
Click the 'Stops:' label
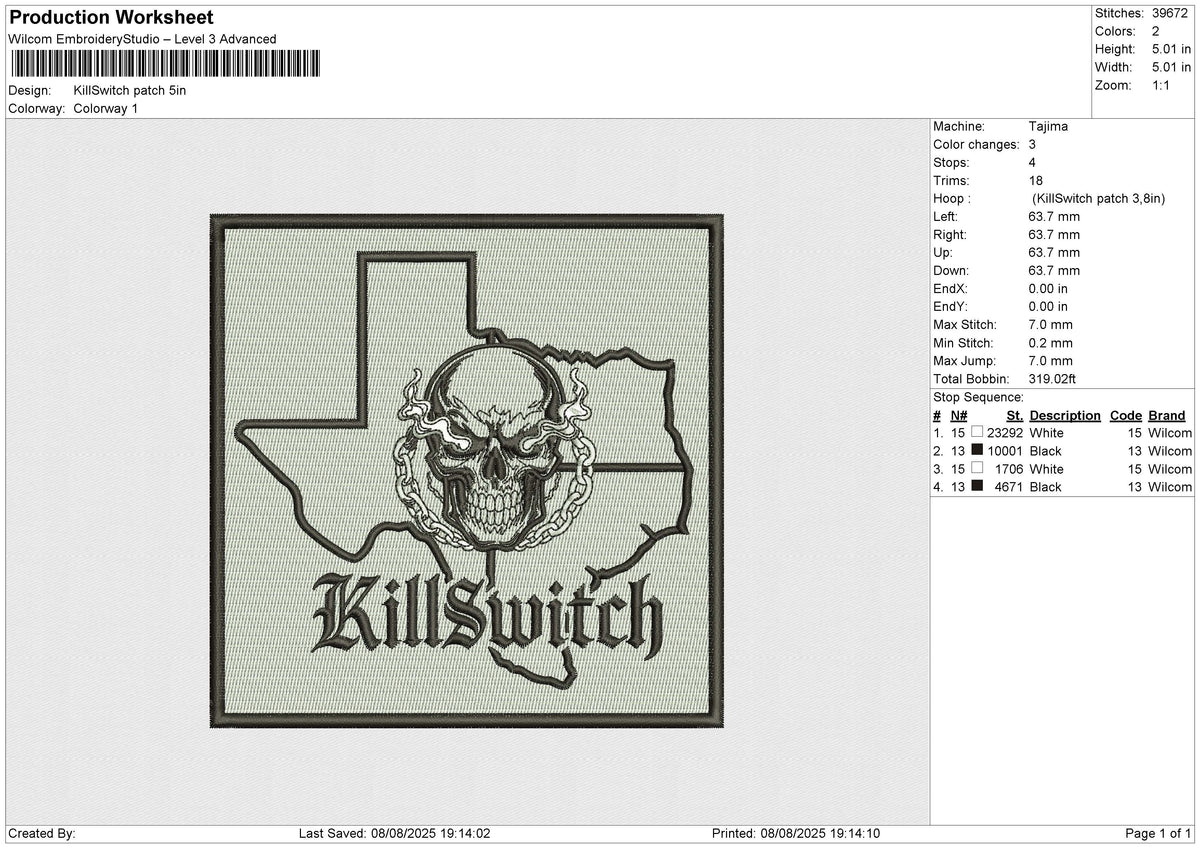coord(951,163)
